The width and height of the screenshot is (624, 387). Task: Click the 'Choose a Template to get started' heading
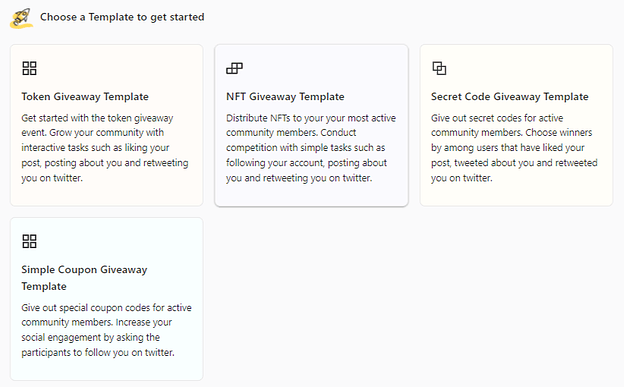122,17
